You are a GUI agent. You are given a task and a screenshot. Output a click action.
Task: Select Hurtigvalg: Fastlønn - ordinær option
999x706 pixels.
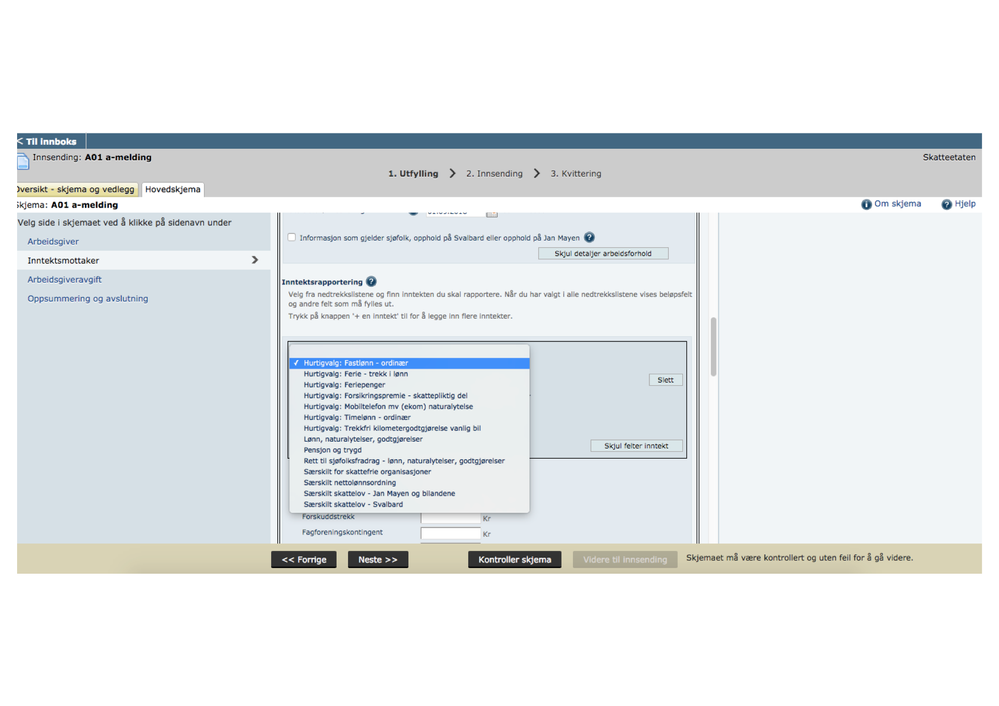tap(409, 363)
